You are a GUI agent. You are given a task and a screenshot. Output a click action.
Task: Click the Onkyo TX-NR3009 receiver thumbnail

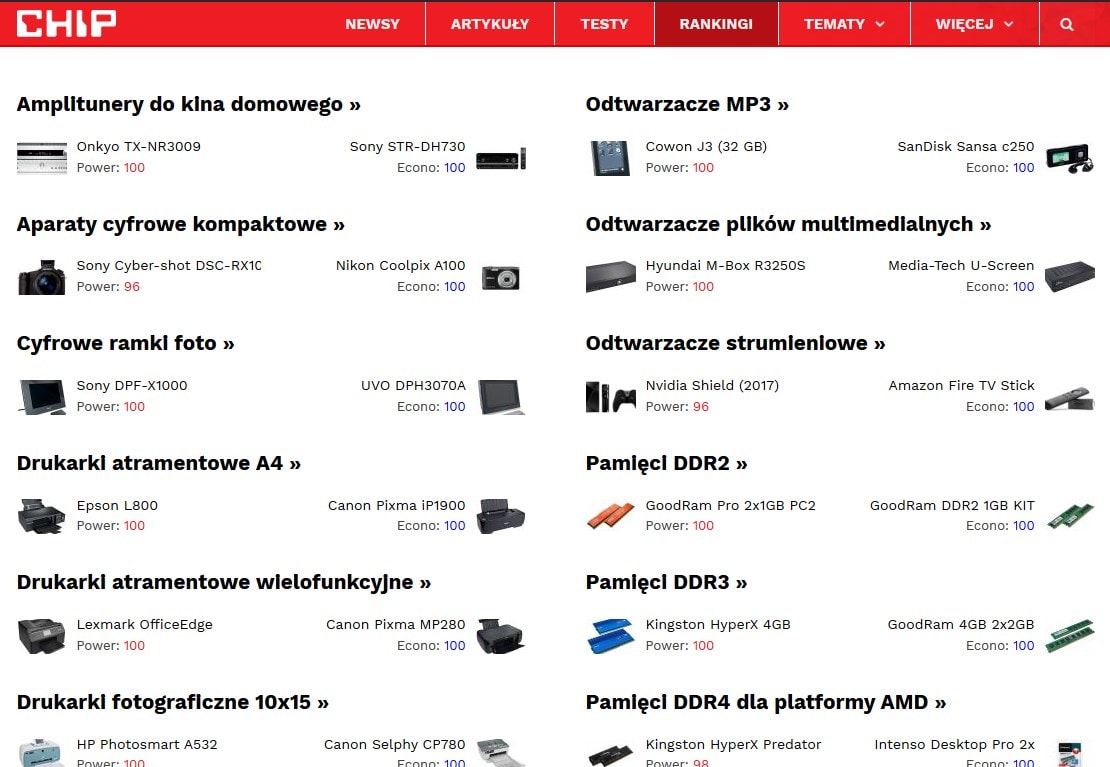tap(42, 157)
